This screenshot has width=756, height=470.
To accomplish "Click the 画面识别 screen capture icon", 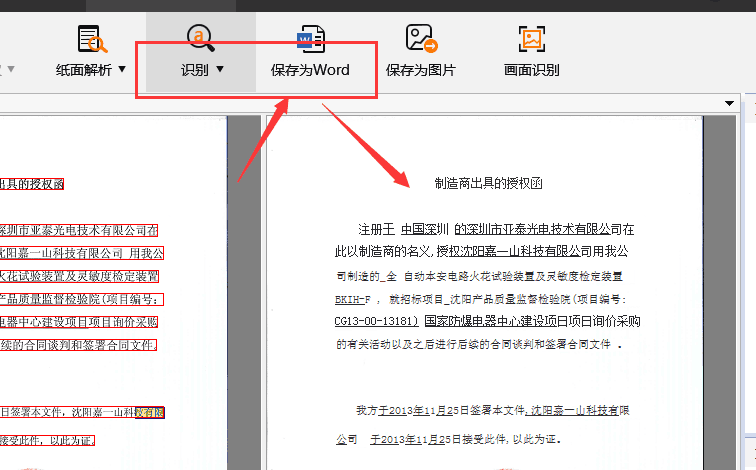I will (x=532, y=39).
